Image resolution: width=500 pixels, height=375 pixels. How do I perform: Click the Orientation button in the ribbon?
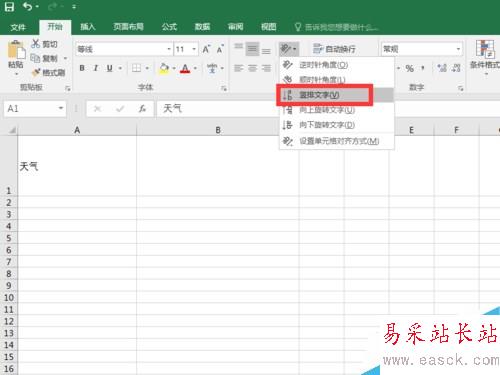[x=289, y=49]
